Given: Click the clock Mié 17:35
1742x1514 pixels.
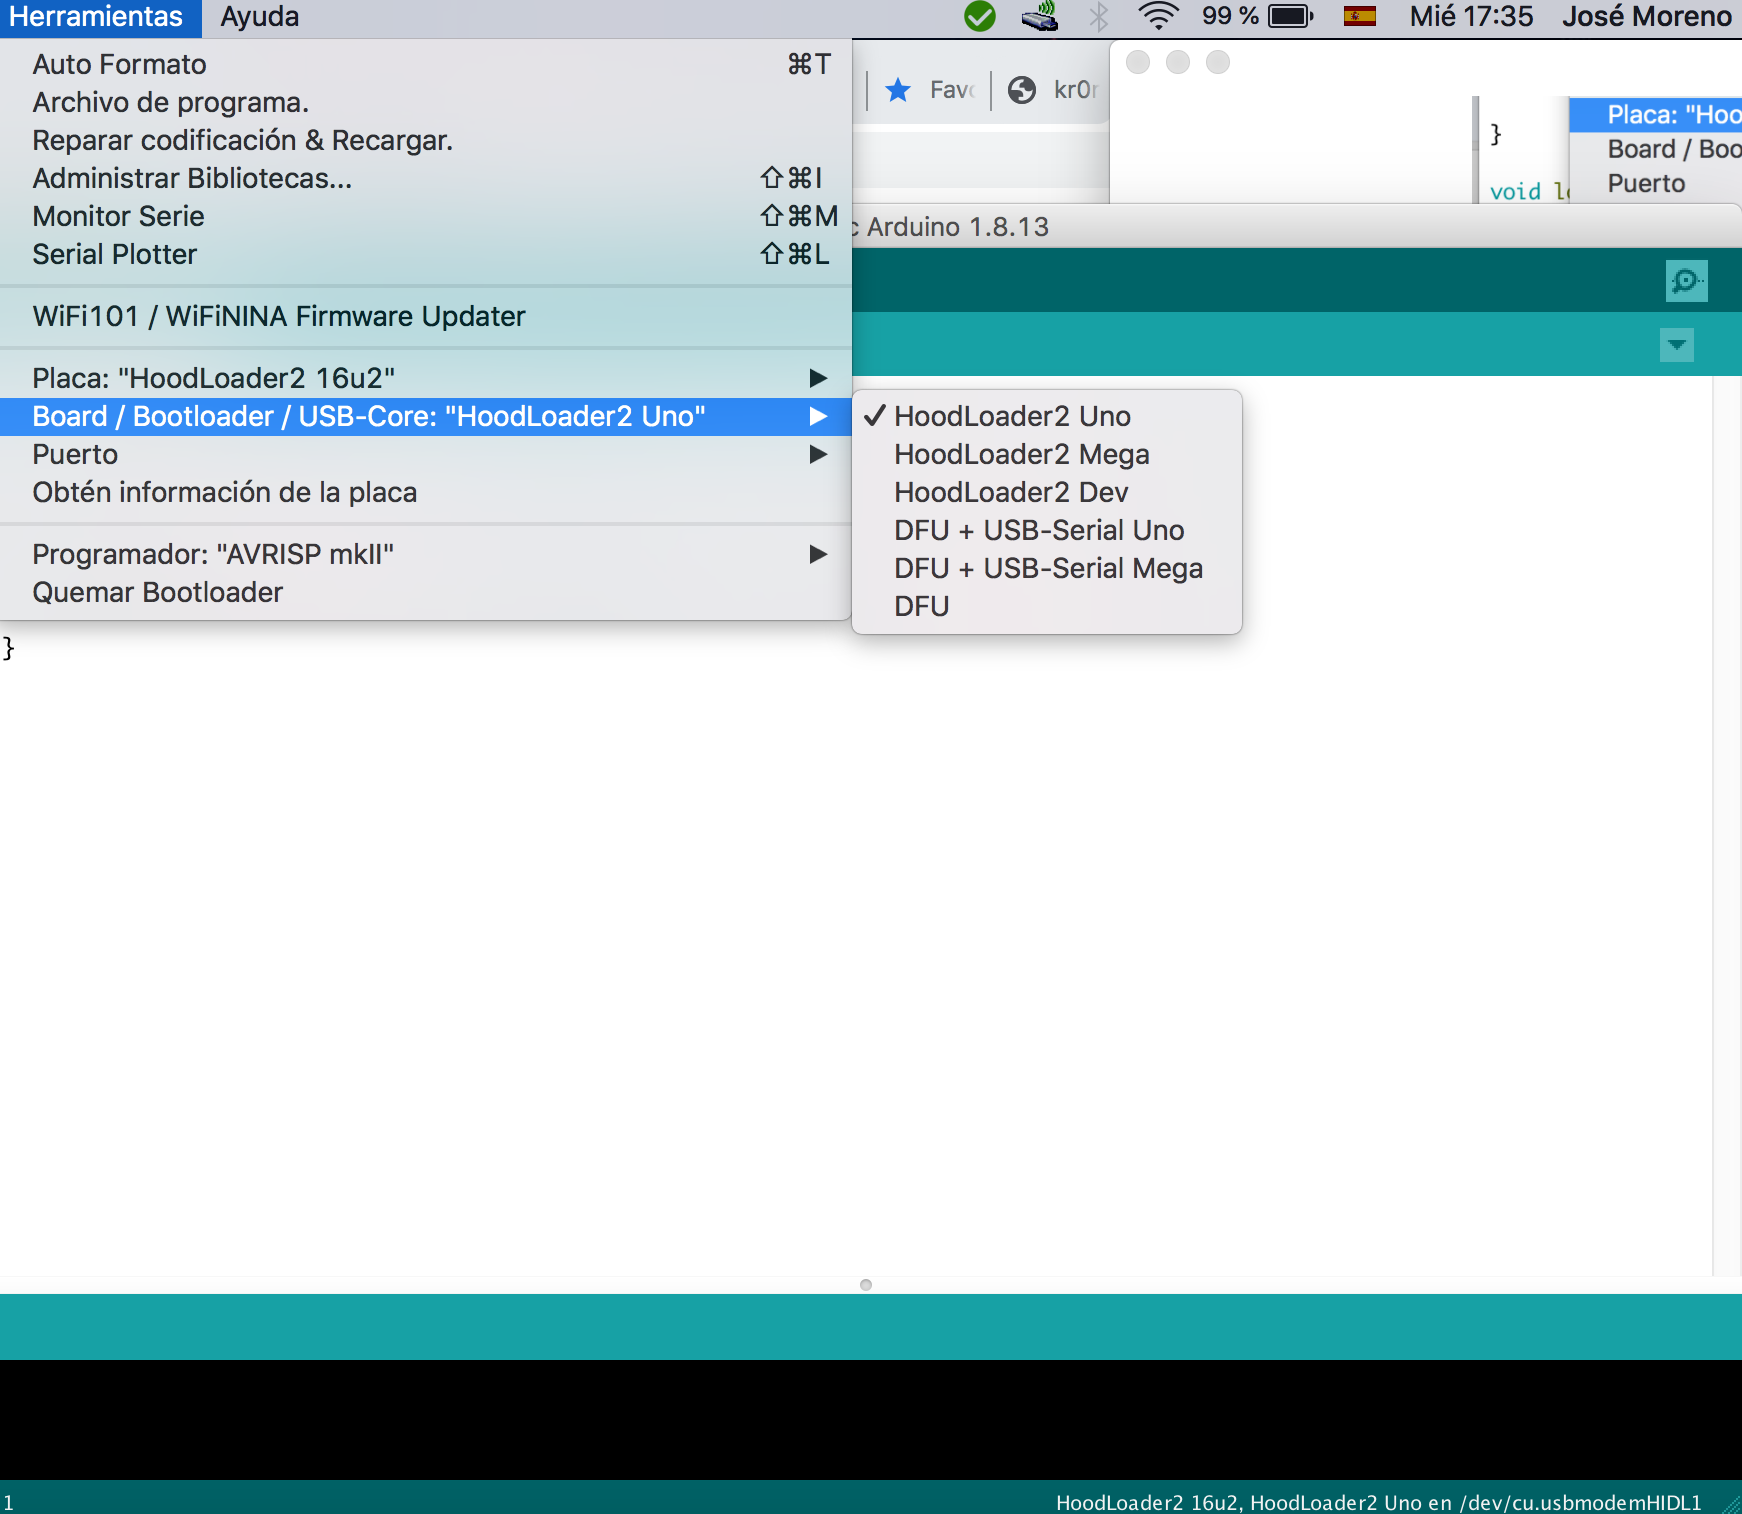Looking at the screenshot, I should pyautogui.click(x=1471, y=16).
